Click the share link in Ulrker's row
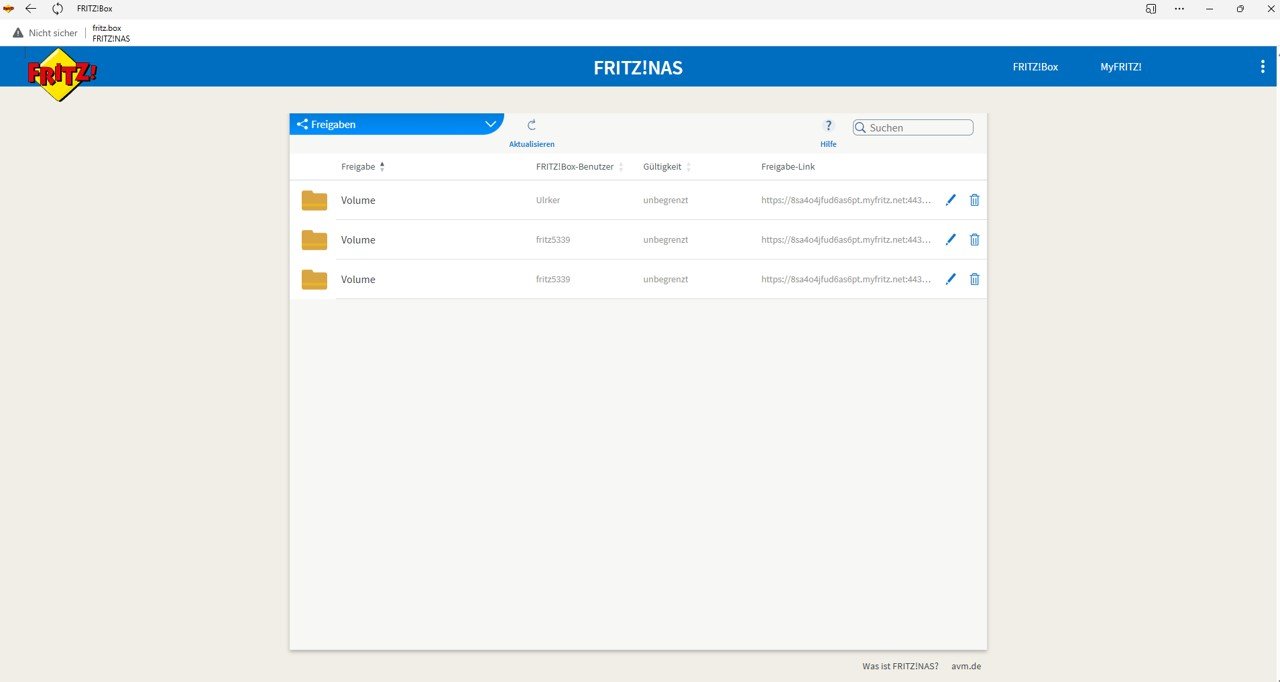1280x682 pixels. (847, 200)
